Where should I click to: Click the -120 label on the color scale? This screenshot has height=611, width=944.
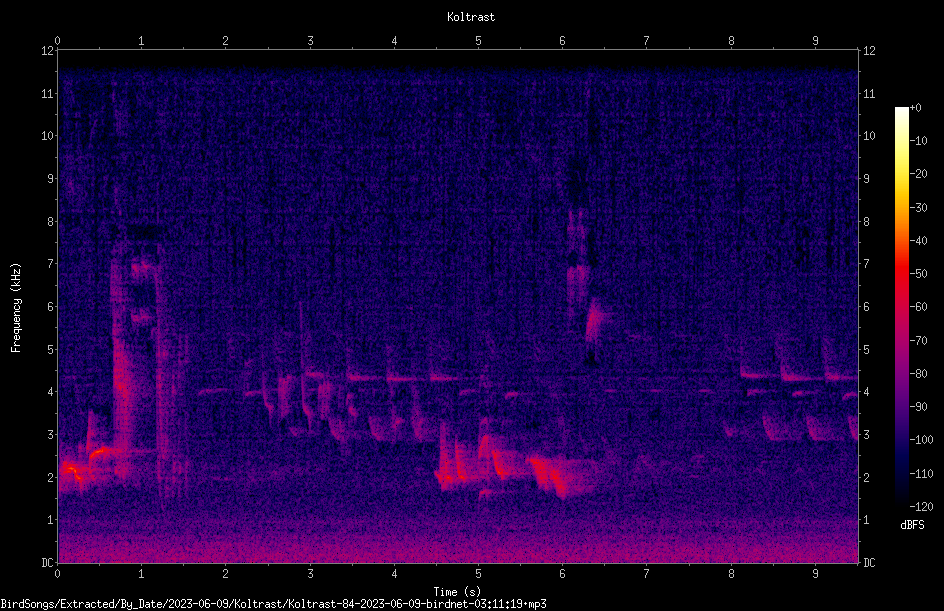point(921,507)
